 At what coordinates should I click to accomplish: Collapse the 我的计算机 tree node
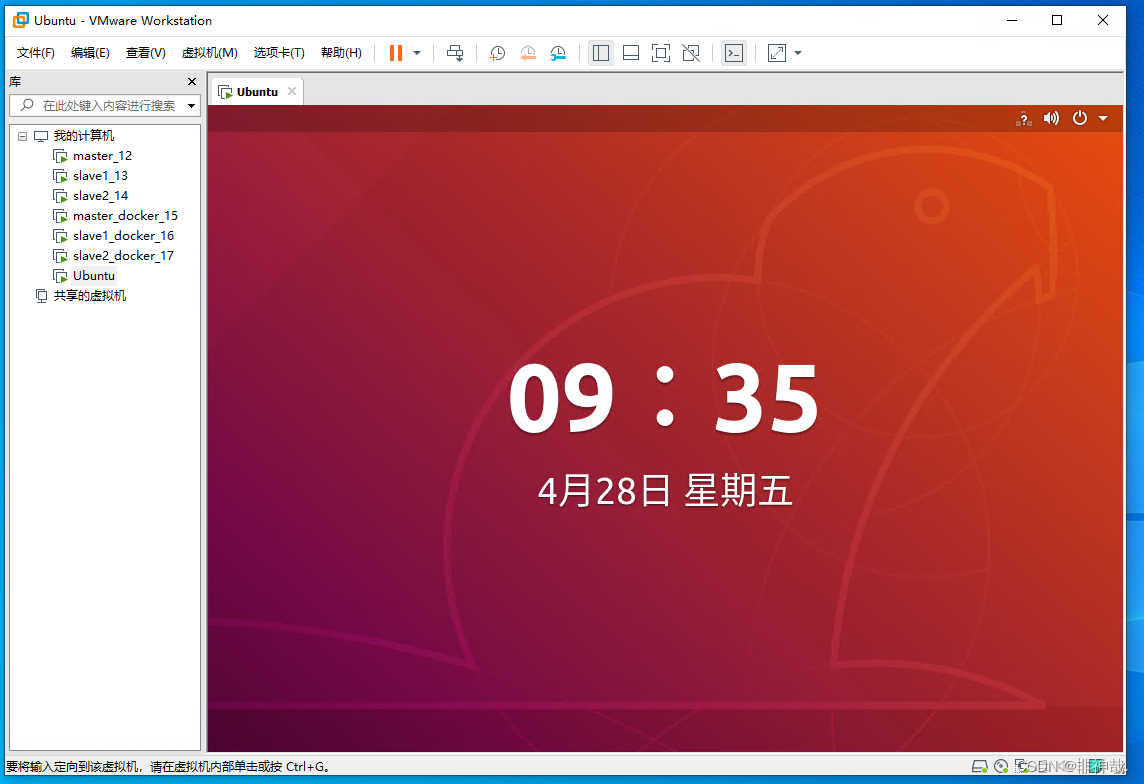[23, 136]
